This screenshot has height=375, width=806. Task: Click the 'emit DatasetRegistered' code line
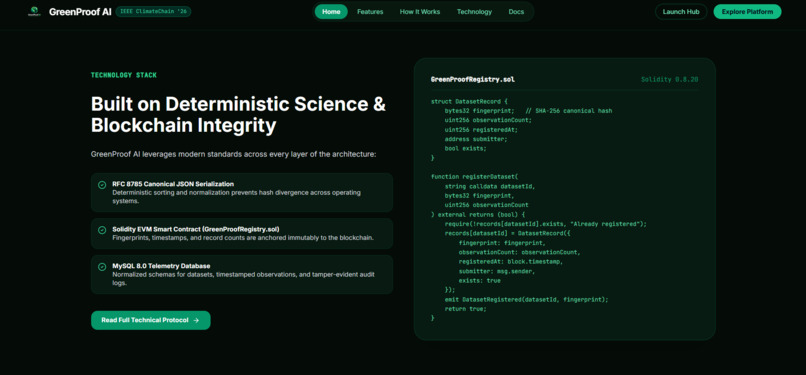tap(526, 299)
